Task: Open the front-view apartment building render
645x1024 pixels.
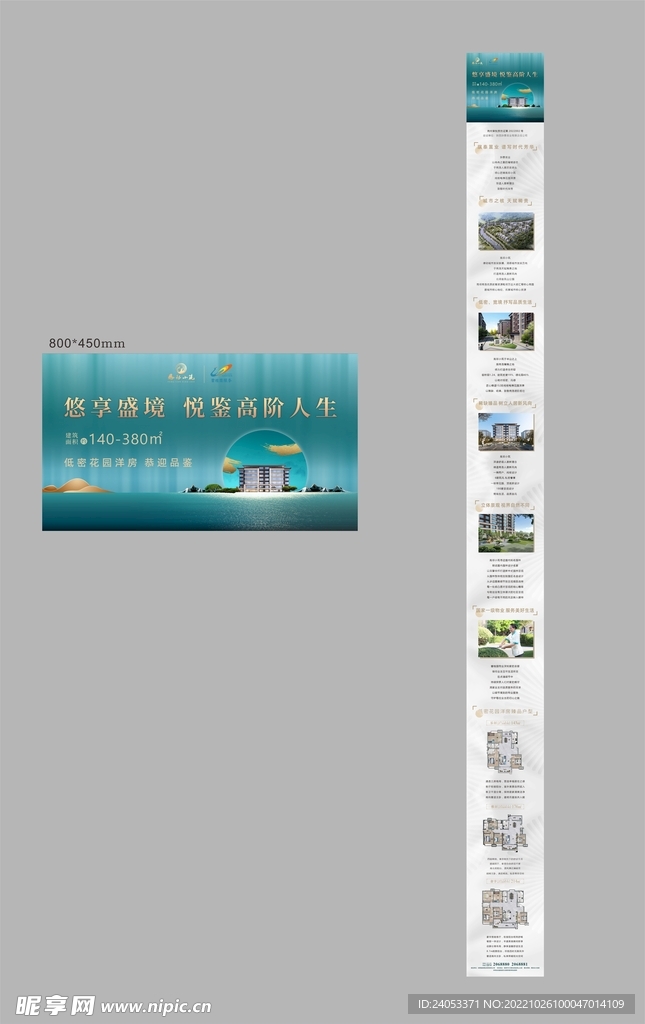Action: click(506, 432)
